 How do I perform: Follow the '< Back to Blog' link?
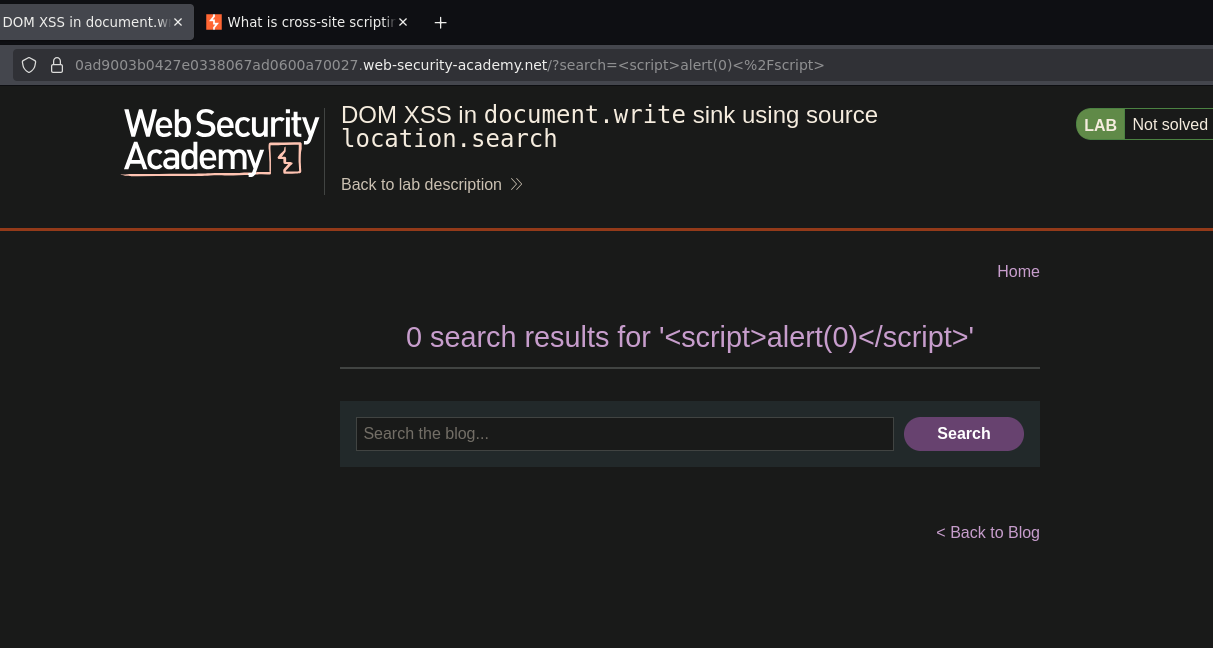pyautogui.click(x=988, y=533)
